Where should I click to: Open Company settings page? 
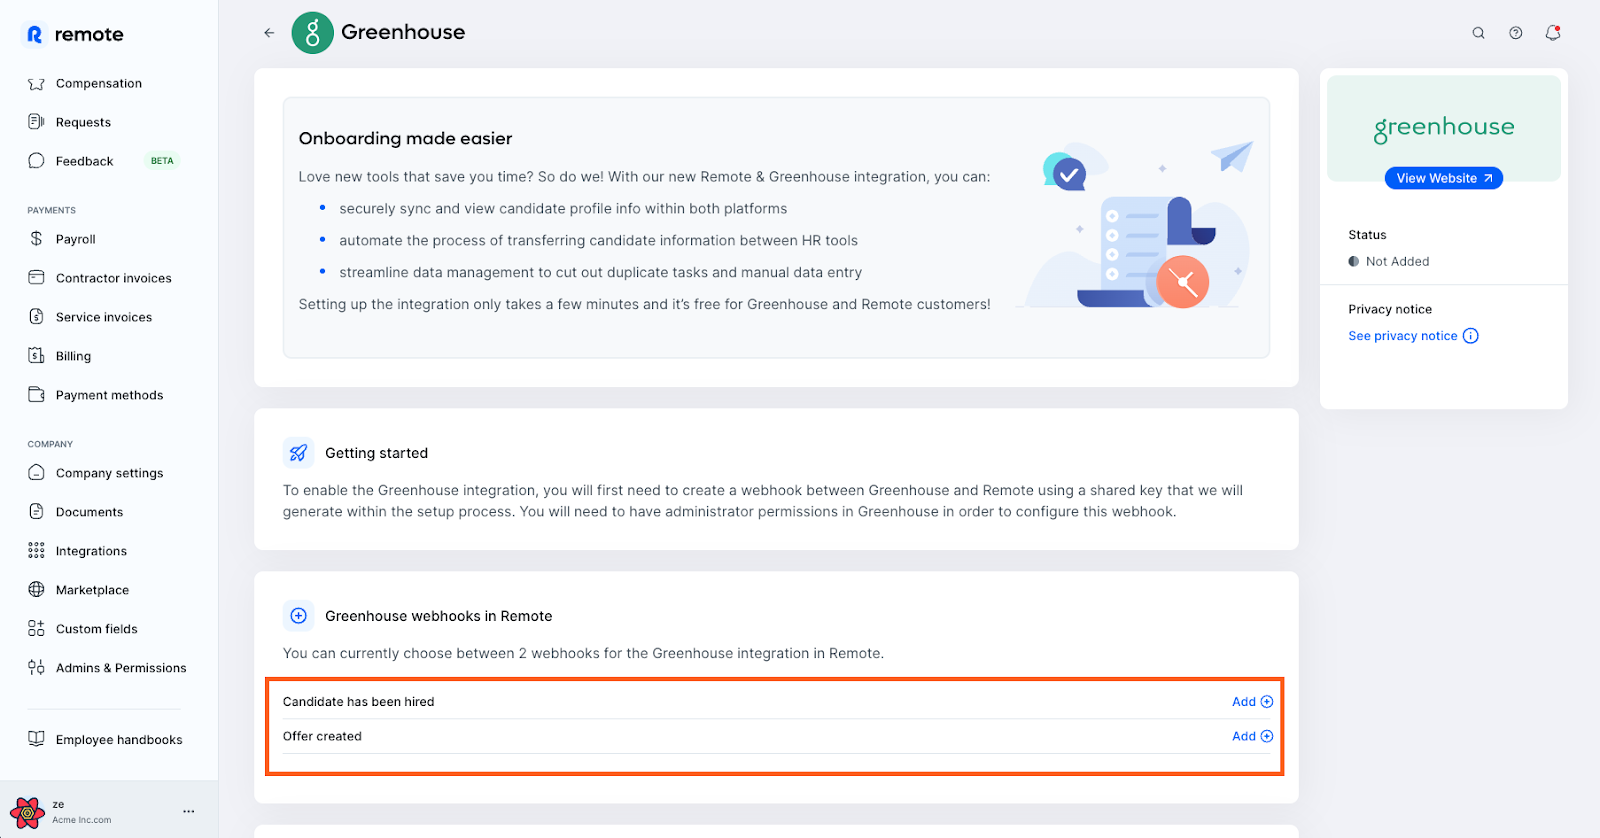point(110,473)
